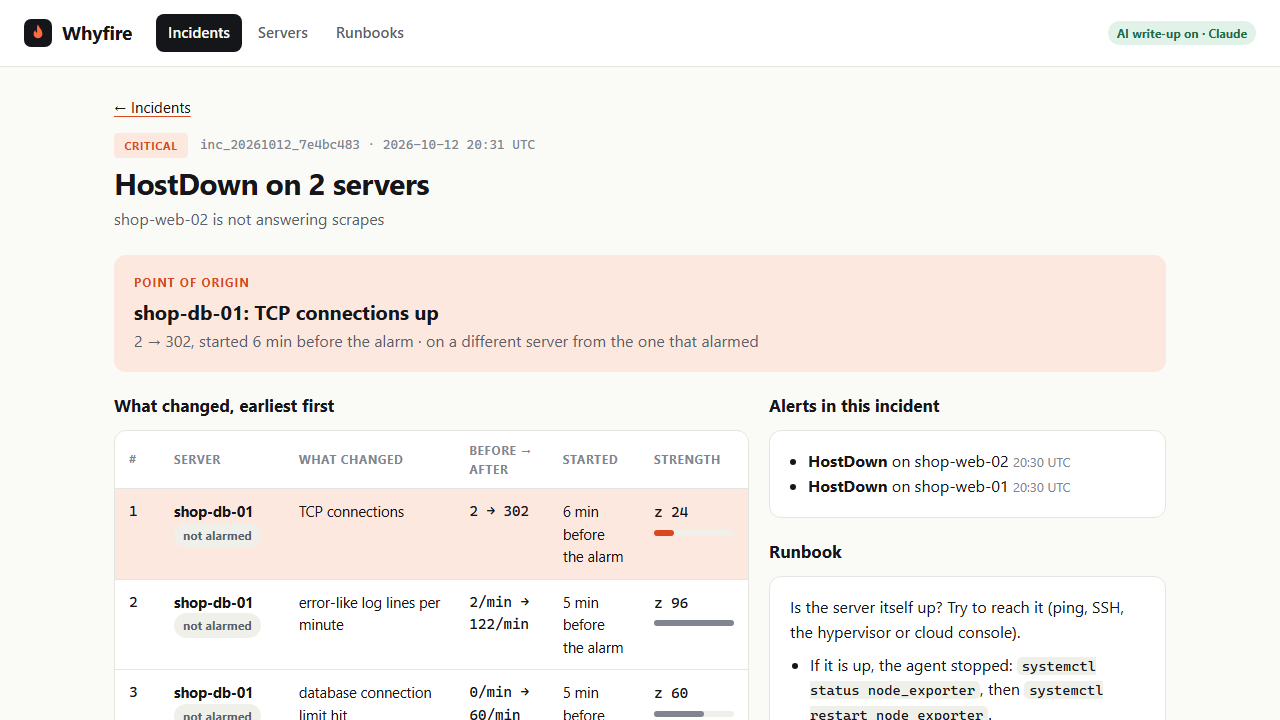Click the Runbook section heading

tap(805, 552)
